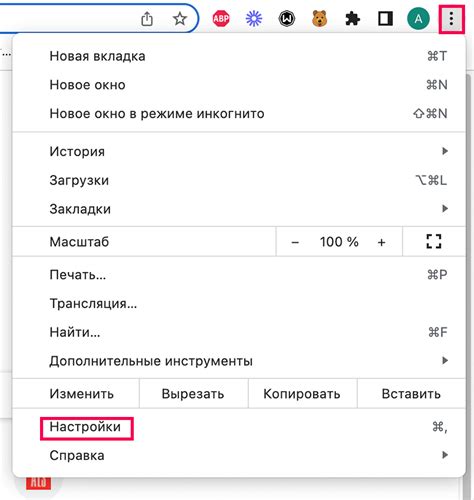The width and height of the screenshot is (474, 500).
Task: Click the Вырезать button
Action: click(x=193, y=394)
